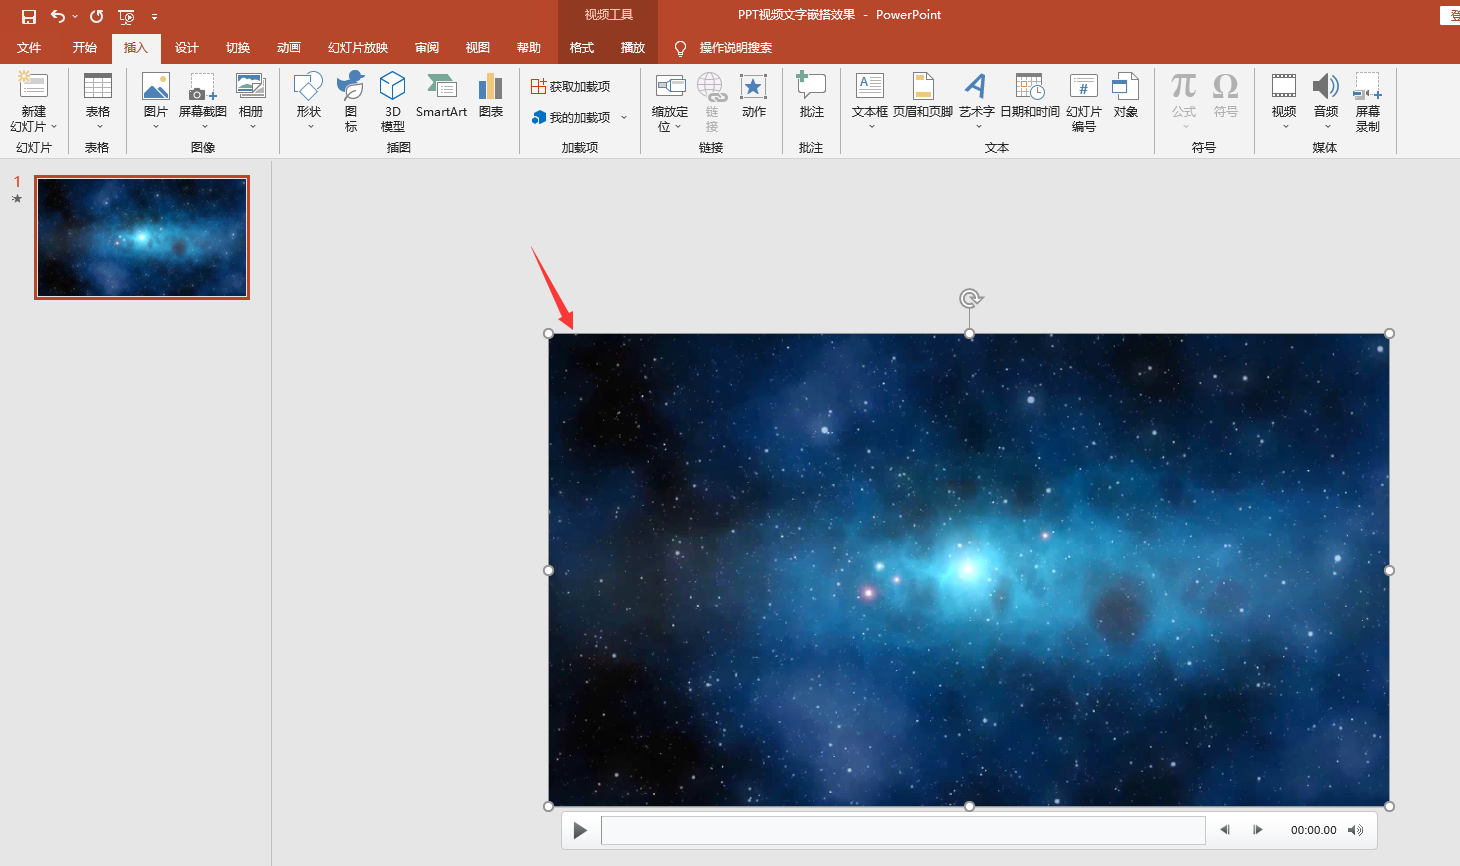Click the SmartArt icon
Viewport: 1460px width, 866px height.
pos(441,96)
